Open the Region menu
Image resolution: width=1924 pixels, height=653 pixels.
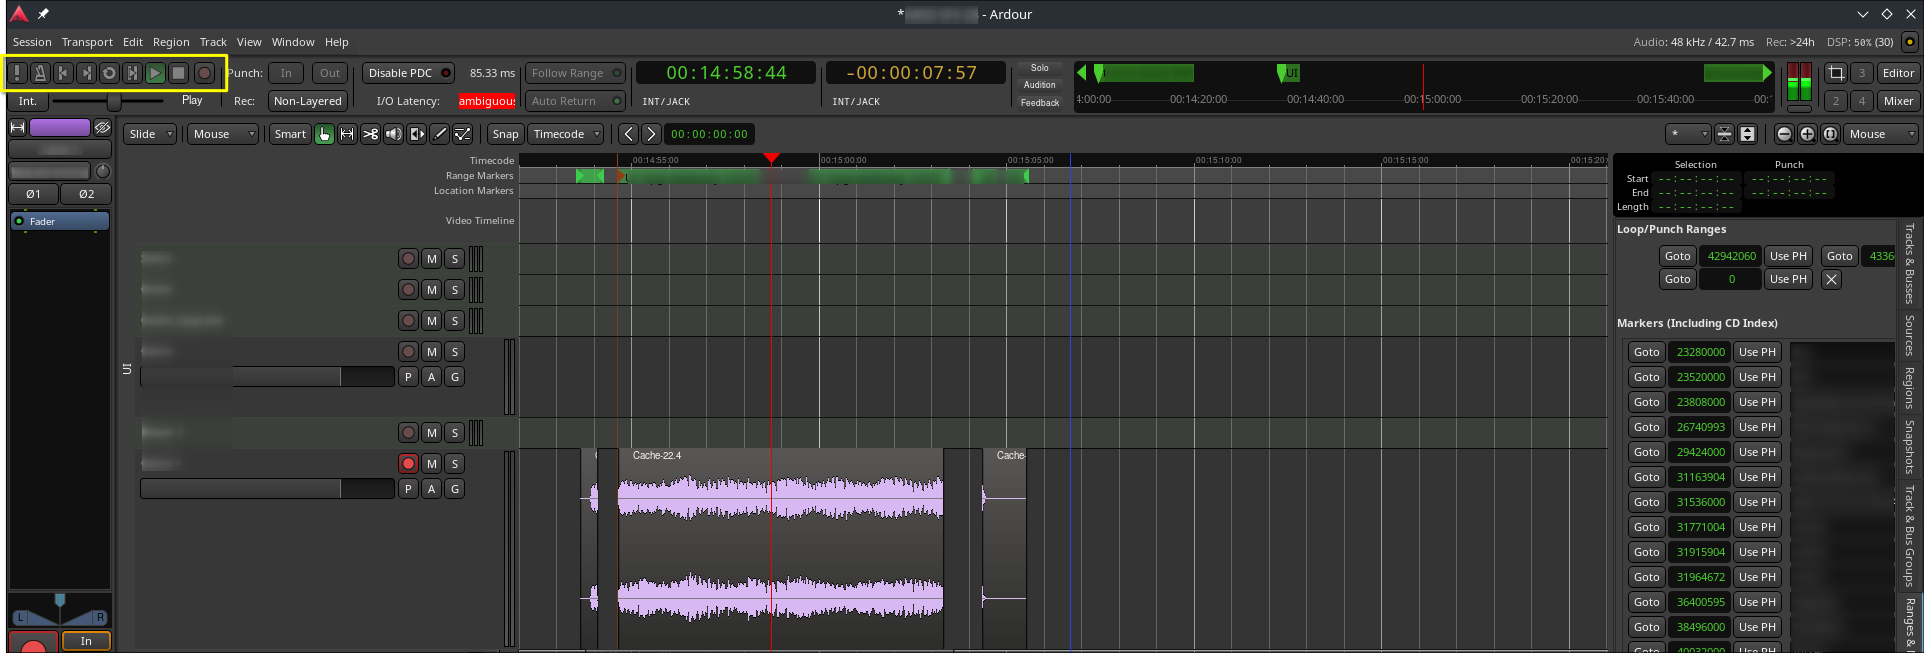point(171,42)
